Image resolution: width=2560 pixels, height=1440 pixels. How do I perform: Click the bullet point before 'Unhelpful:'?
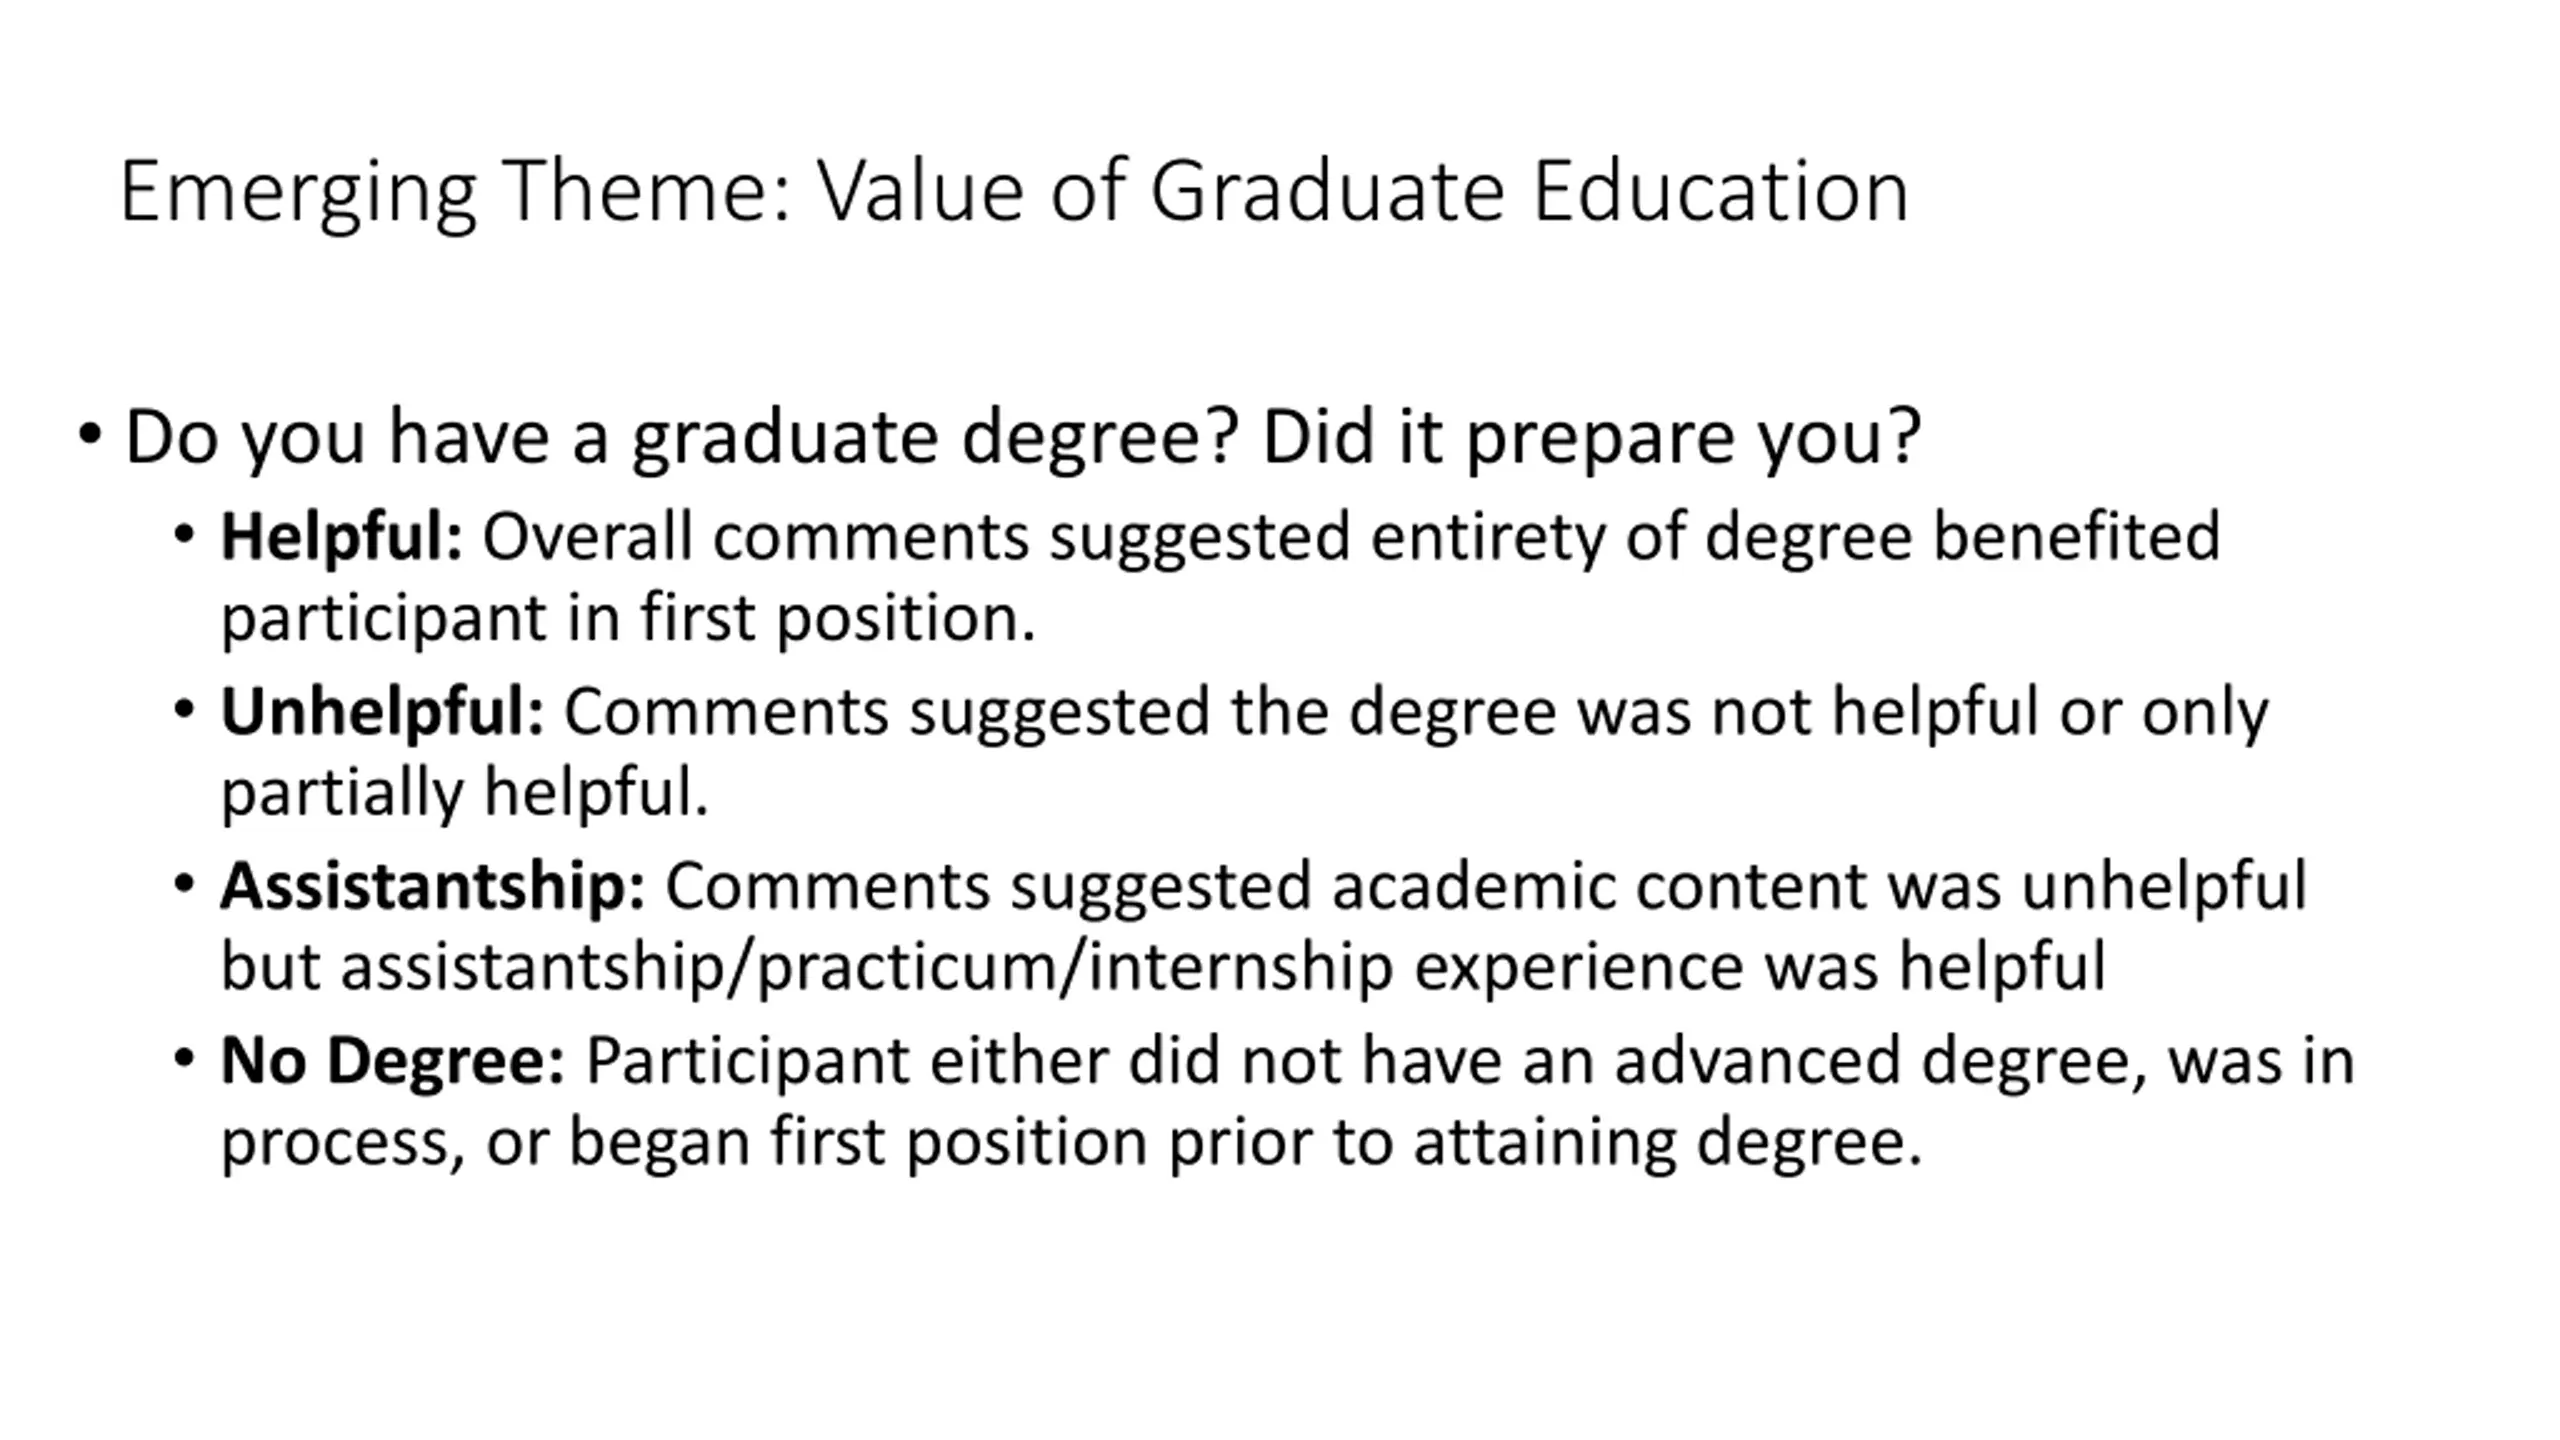point(183,711)
